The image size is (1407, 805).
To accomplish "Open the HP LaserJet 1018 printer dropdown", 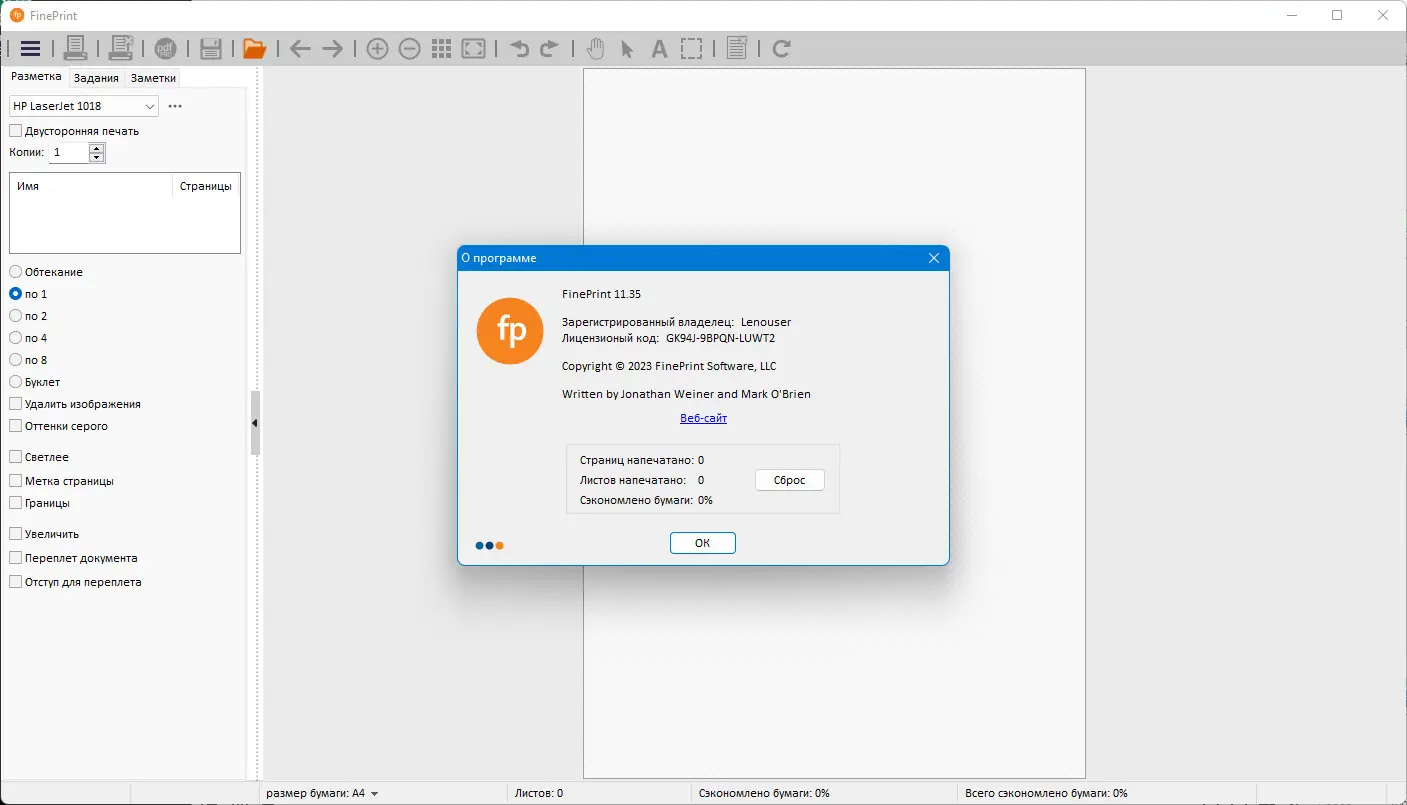I will point(84,106).
